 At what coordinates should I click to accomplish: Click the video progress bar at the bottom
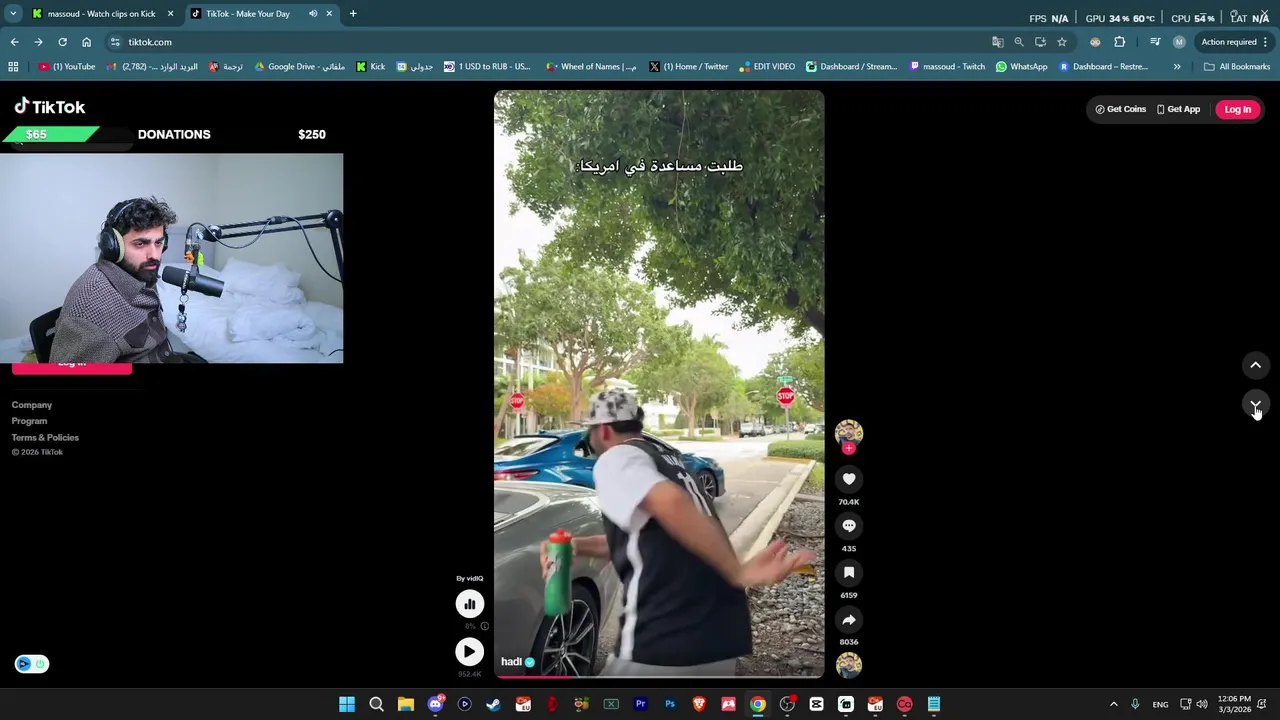(x=659, y=675)
